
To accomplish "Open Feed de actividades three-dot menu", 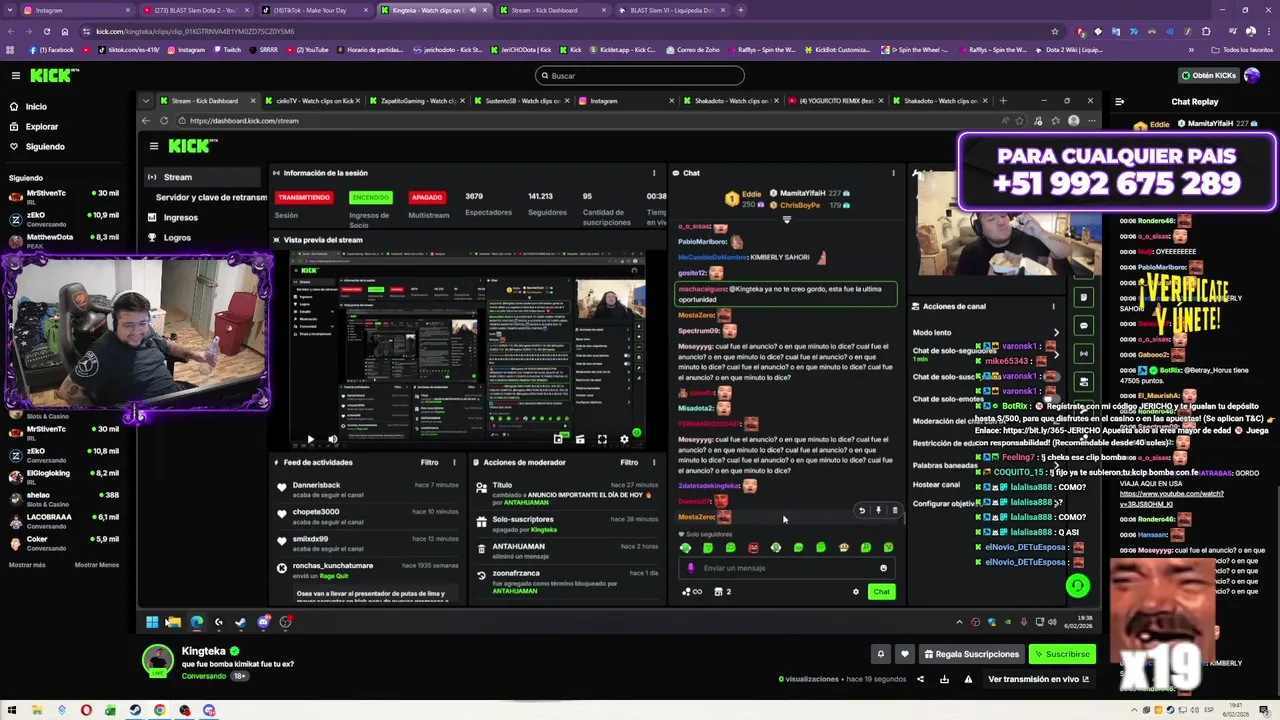I will [454, 463].
